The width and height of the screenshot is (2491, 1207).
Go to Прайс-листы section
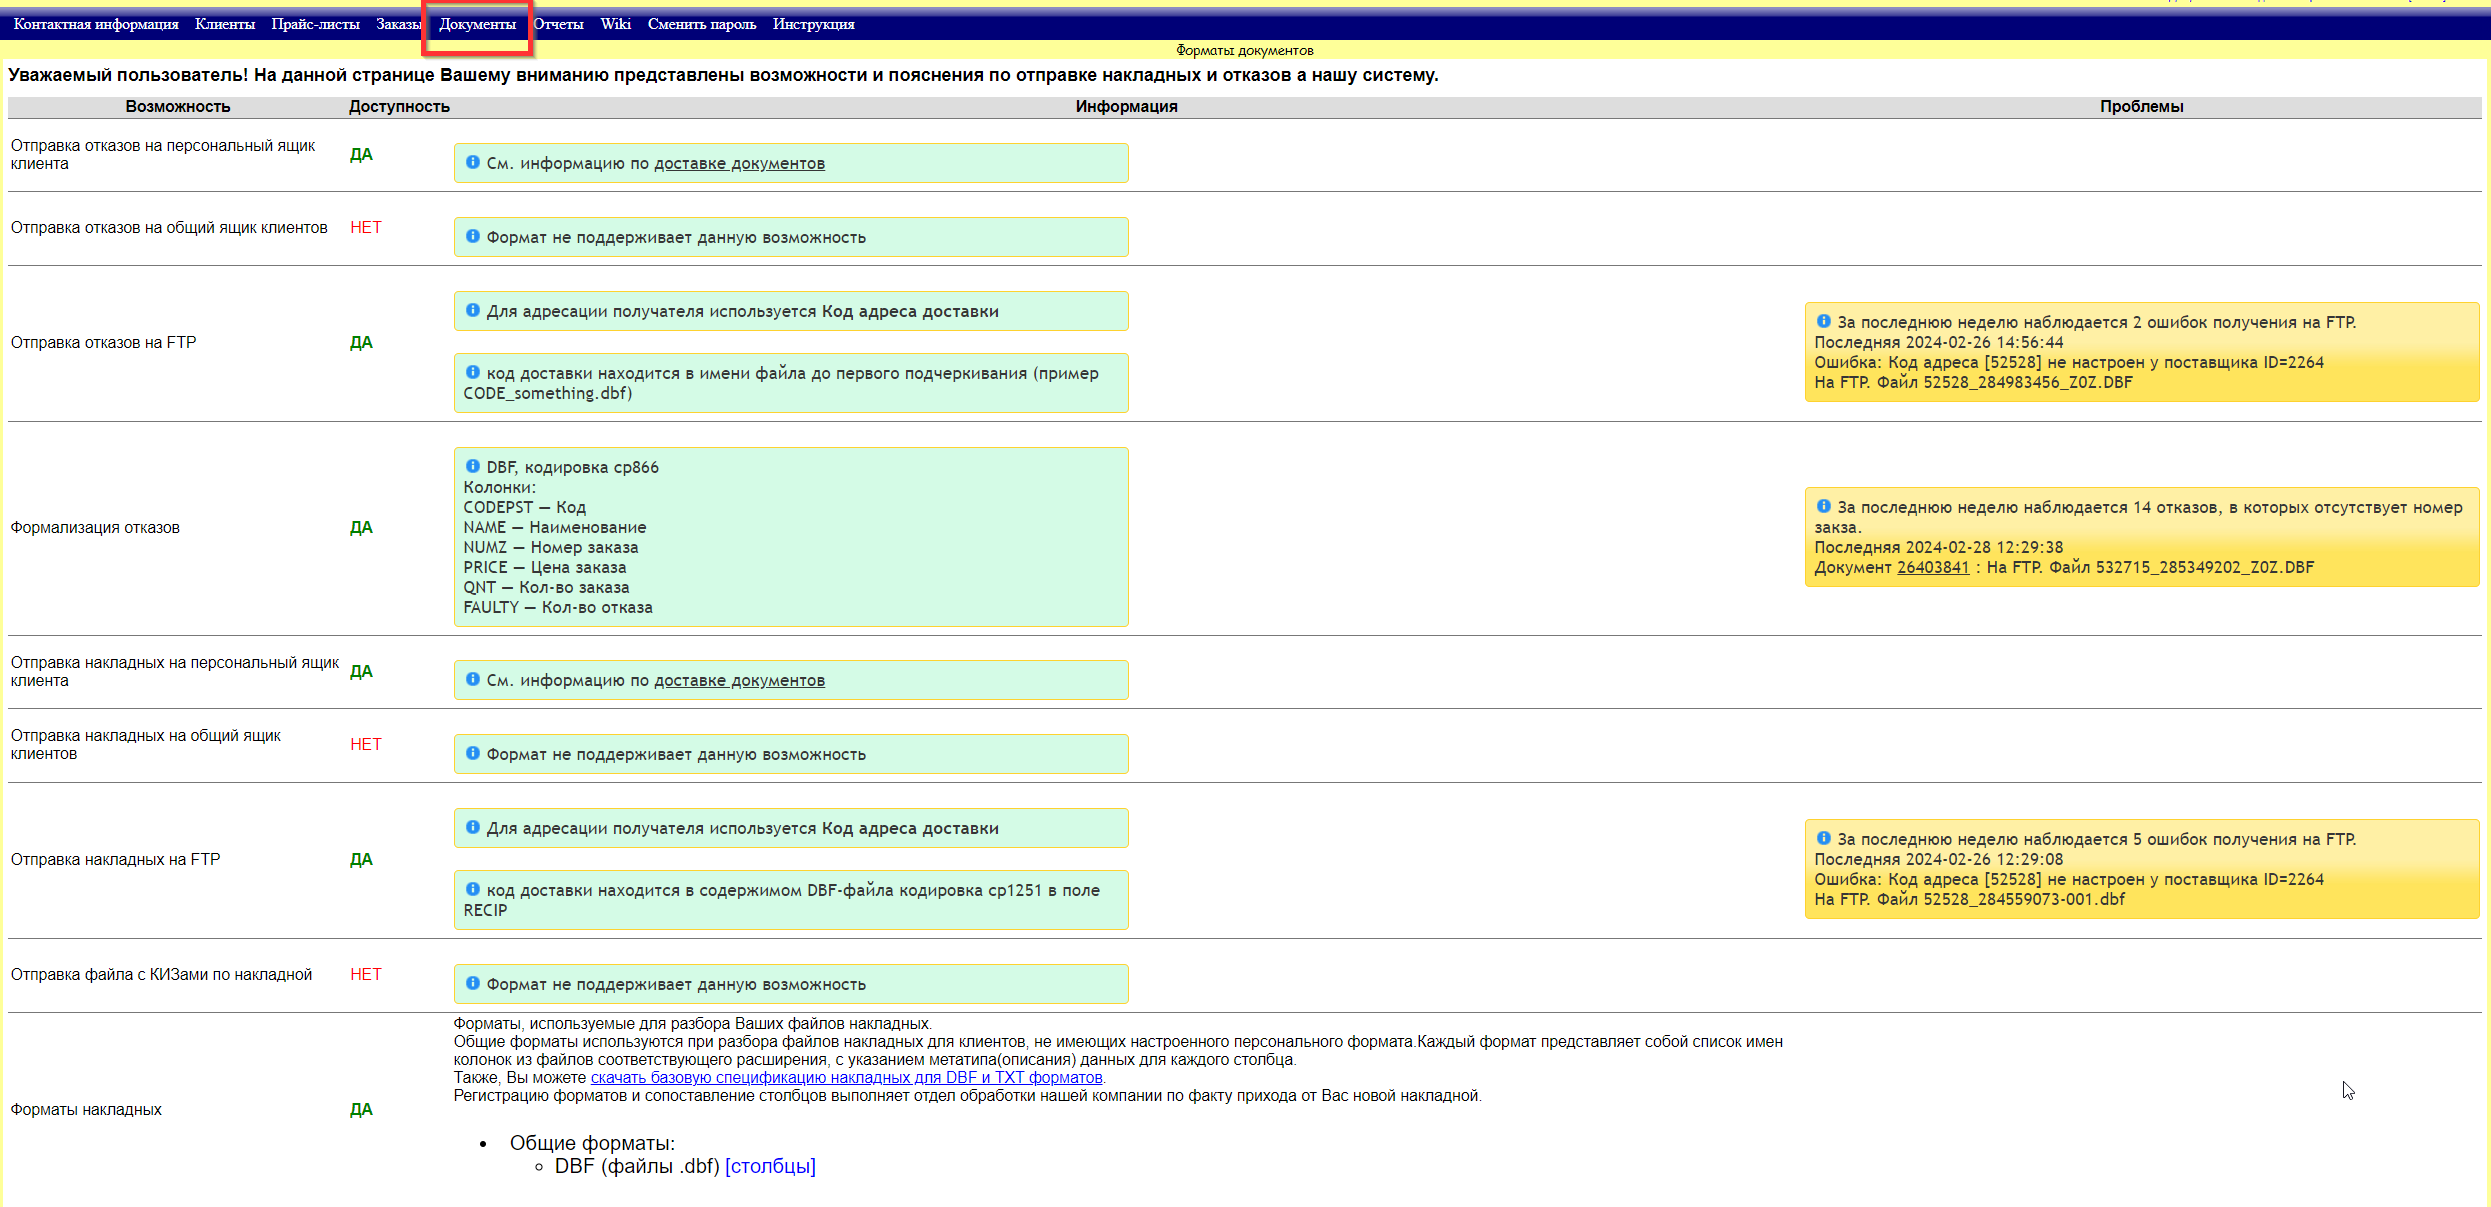315,24
